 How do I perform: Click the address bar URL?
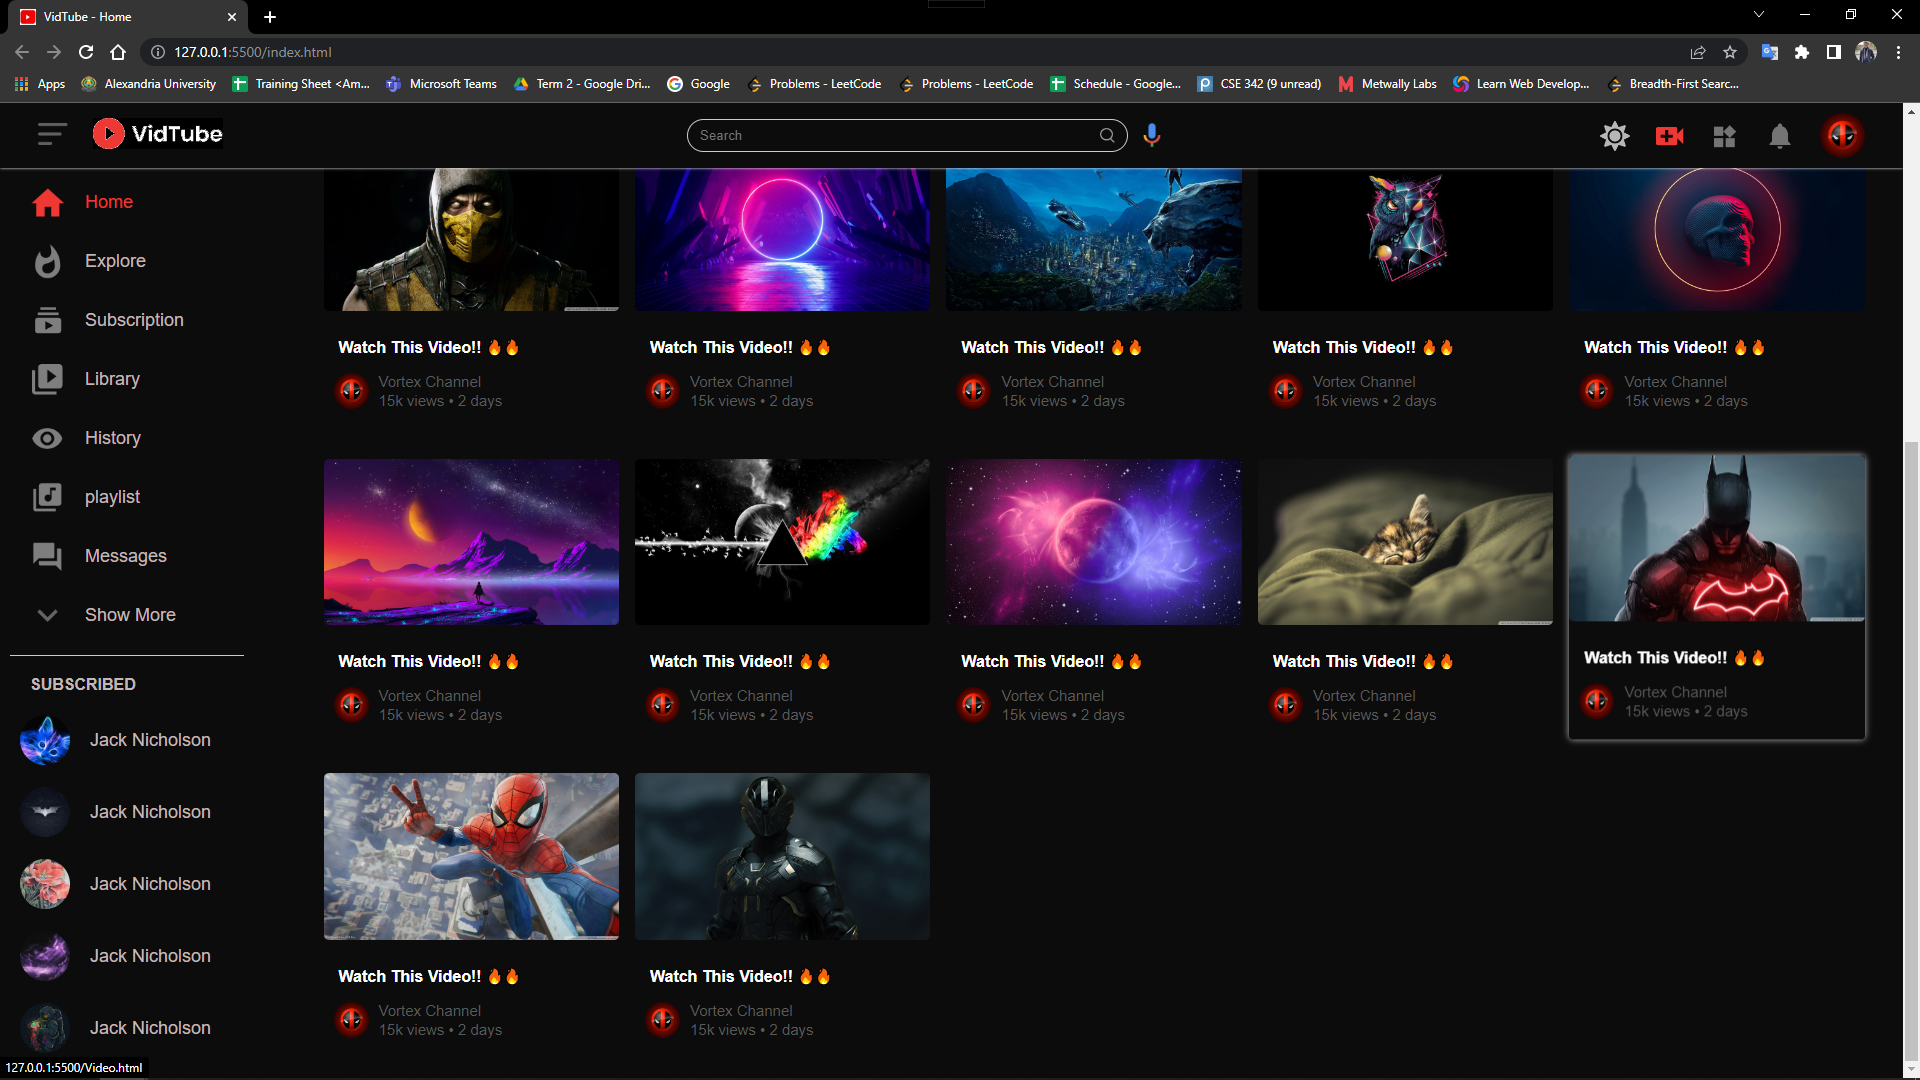pyautogui.click(x=253, y=52)
